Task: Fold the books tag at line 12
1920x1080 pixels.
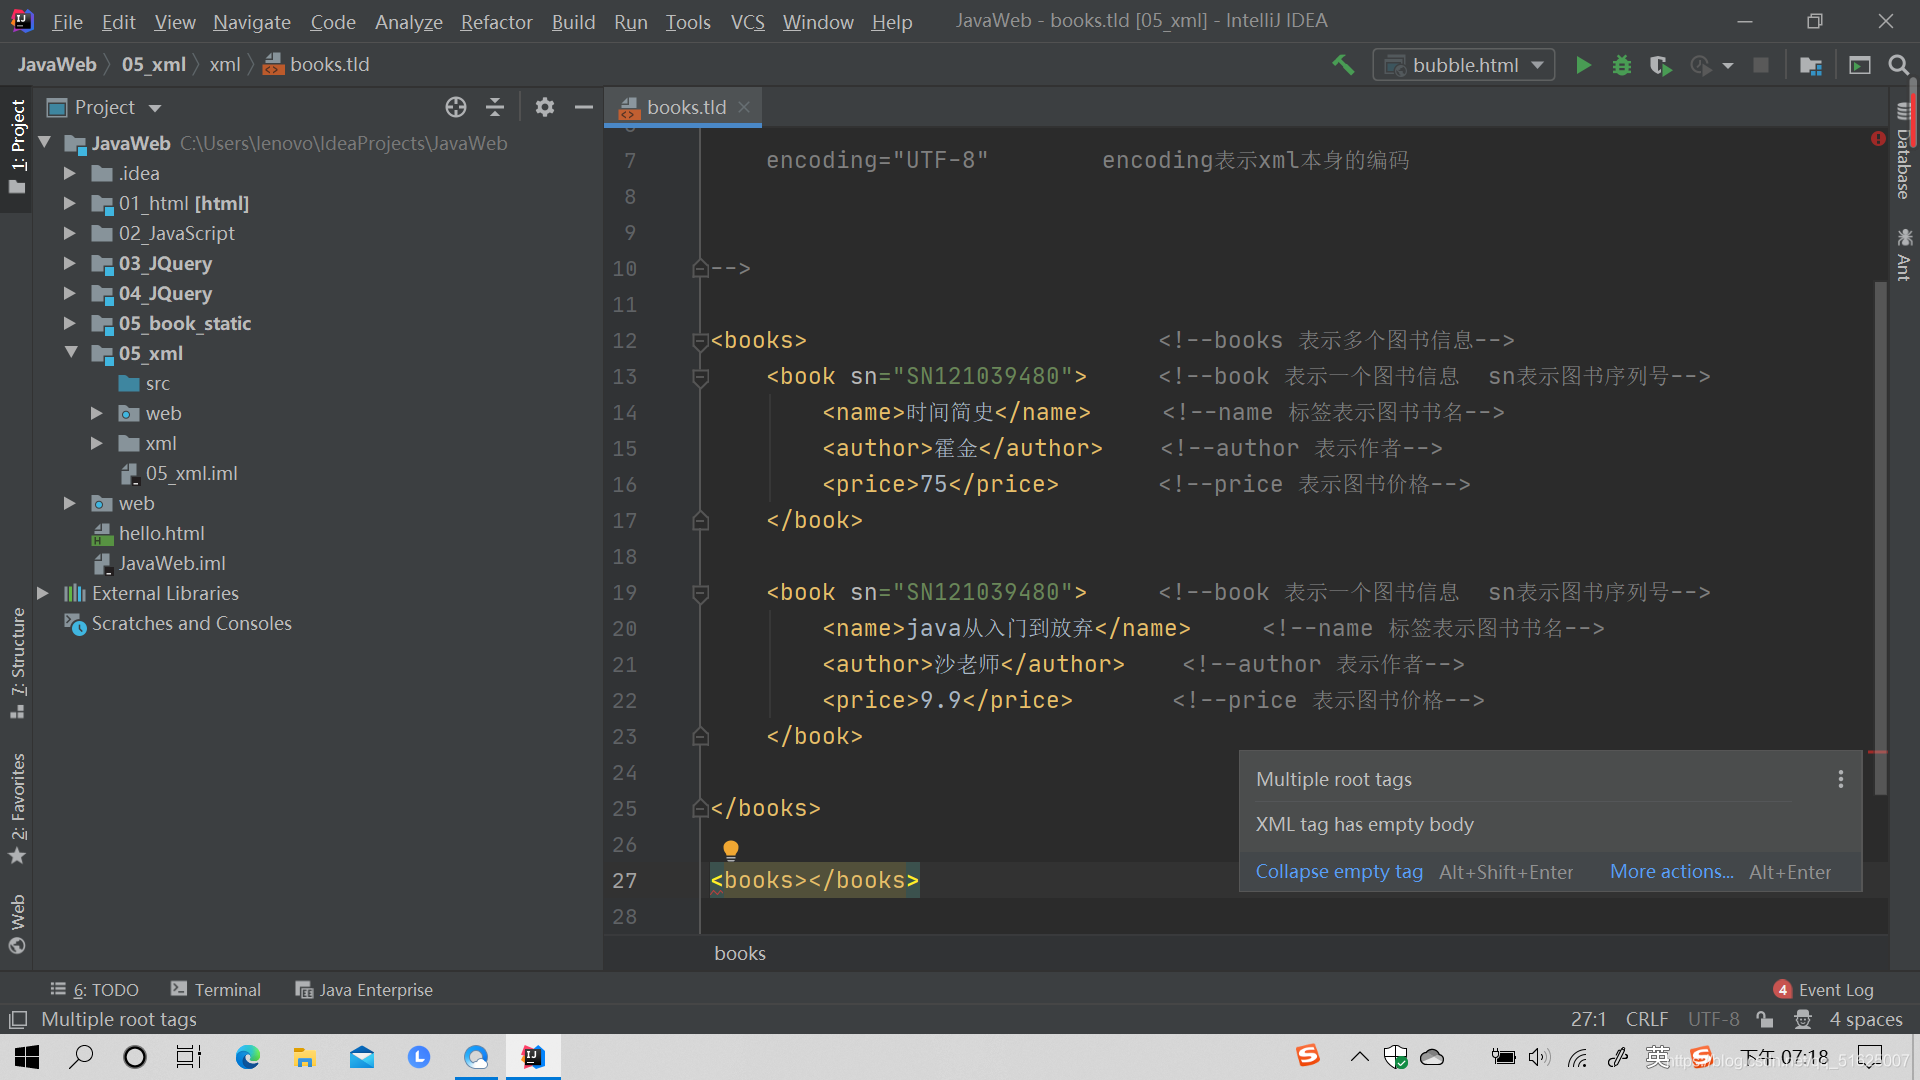Action: [700, 341]
